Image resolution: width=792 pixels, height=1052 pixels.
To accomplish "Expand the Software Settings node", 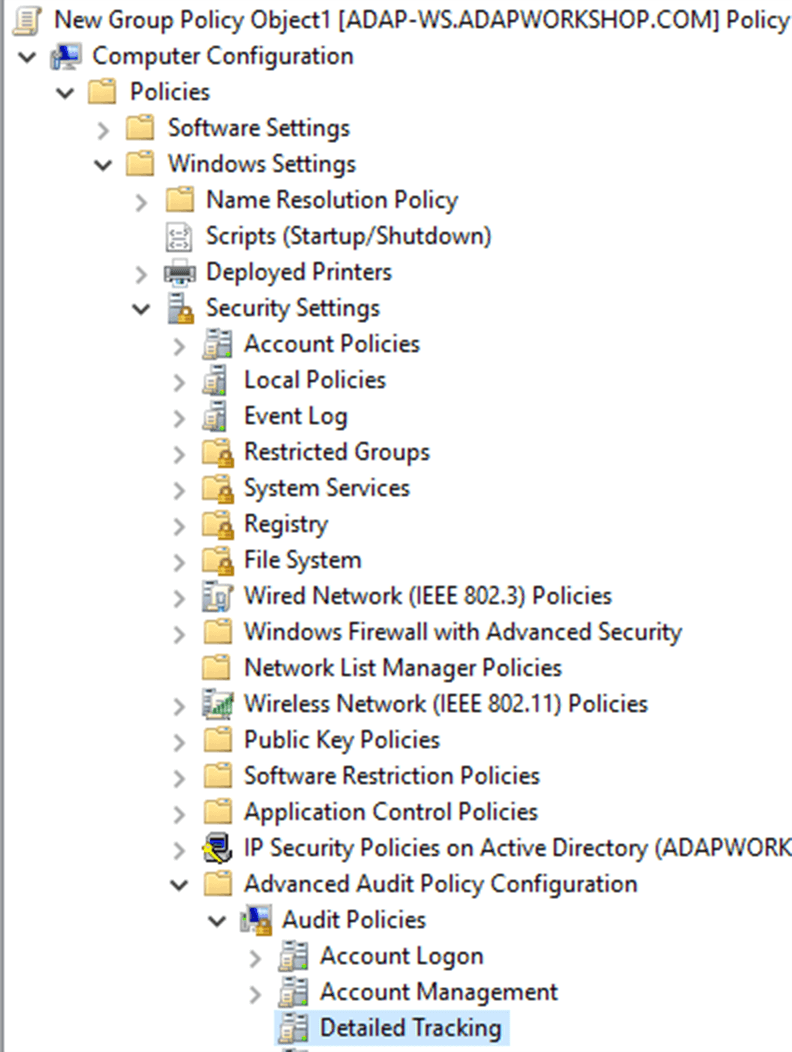I will click(x=103, y=129).
